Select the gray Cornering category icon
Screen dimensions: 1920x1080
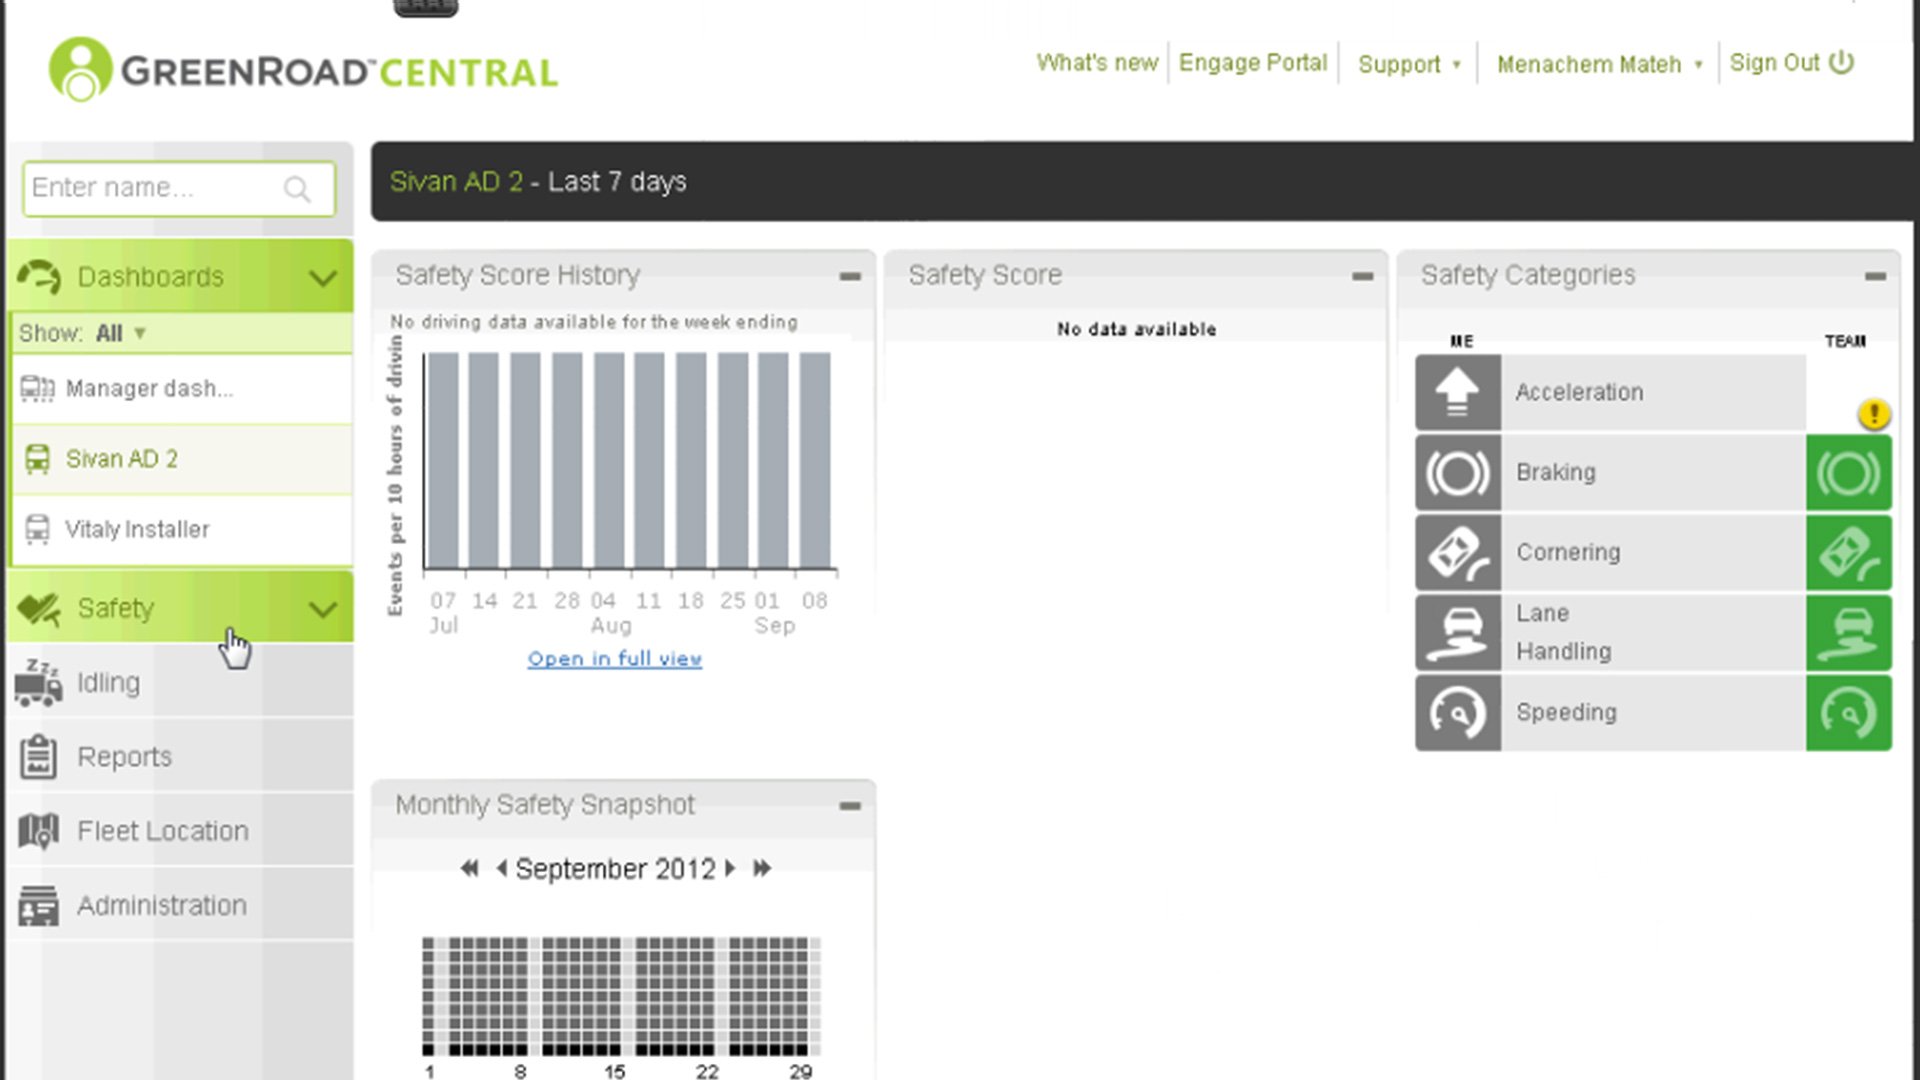pyautogui.click(x=1457, y=553)
